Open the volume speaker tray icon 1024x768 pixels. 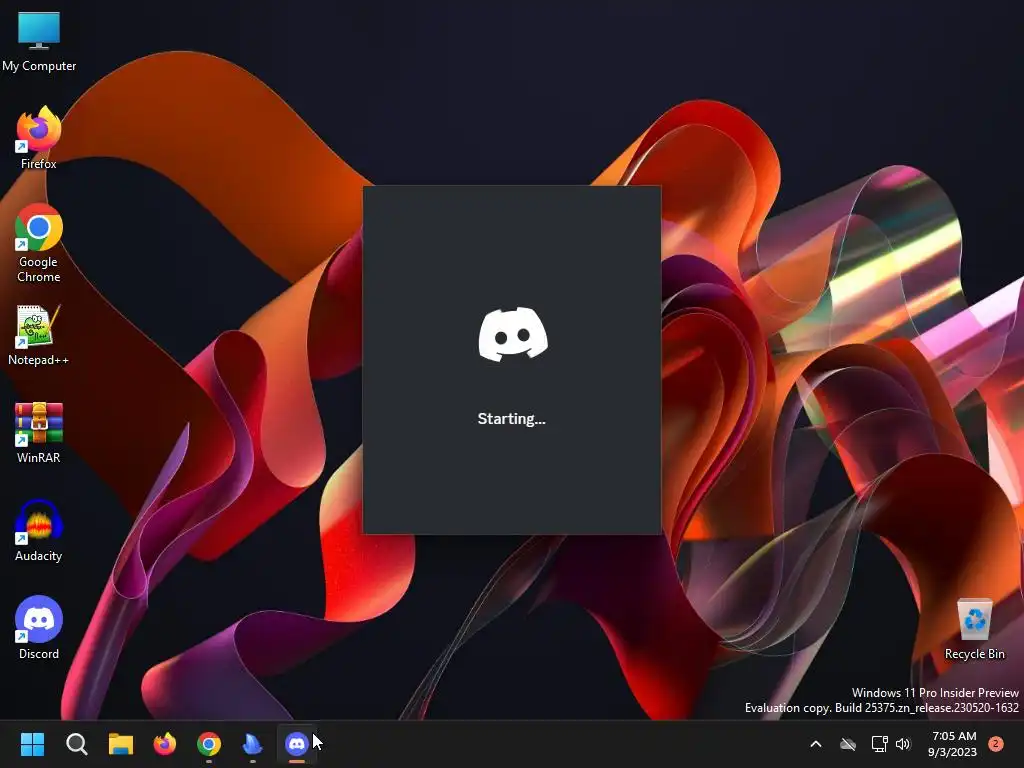903,744
